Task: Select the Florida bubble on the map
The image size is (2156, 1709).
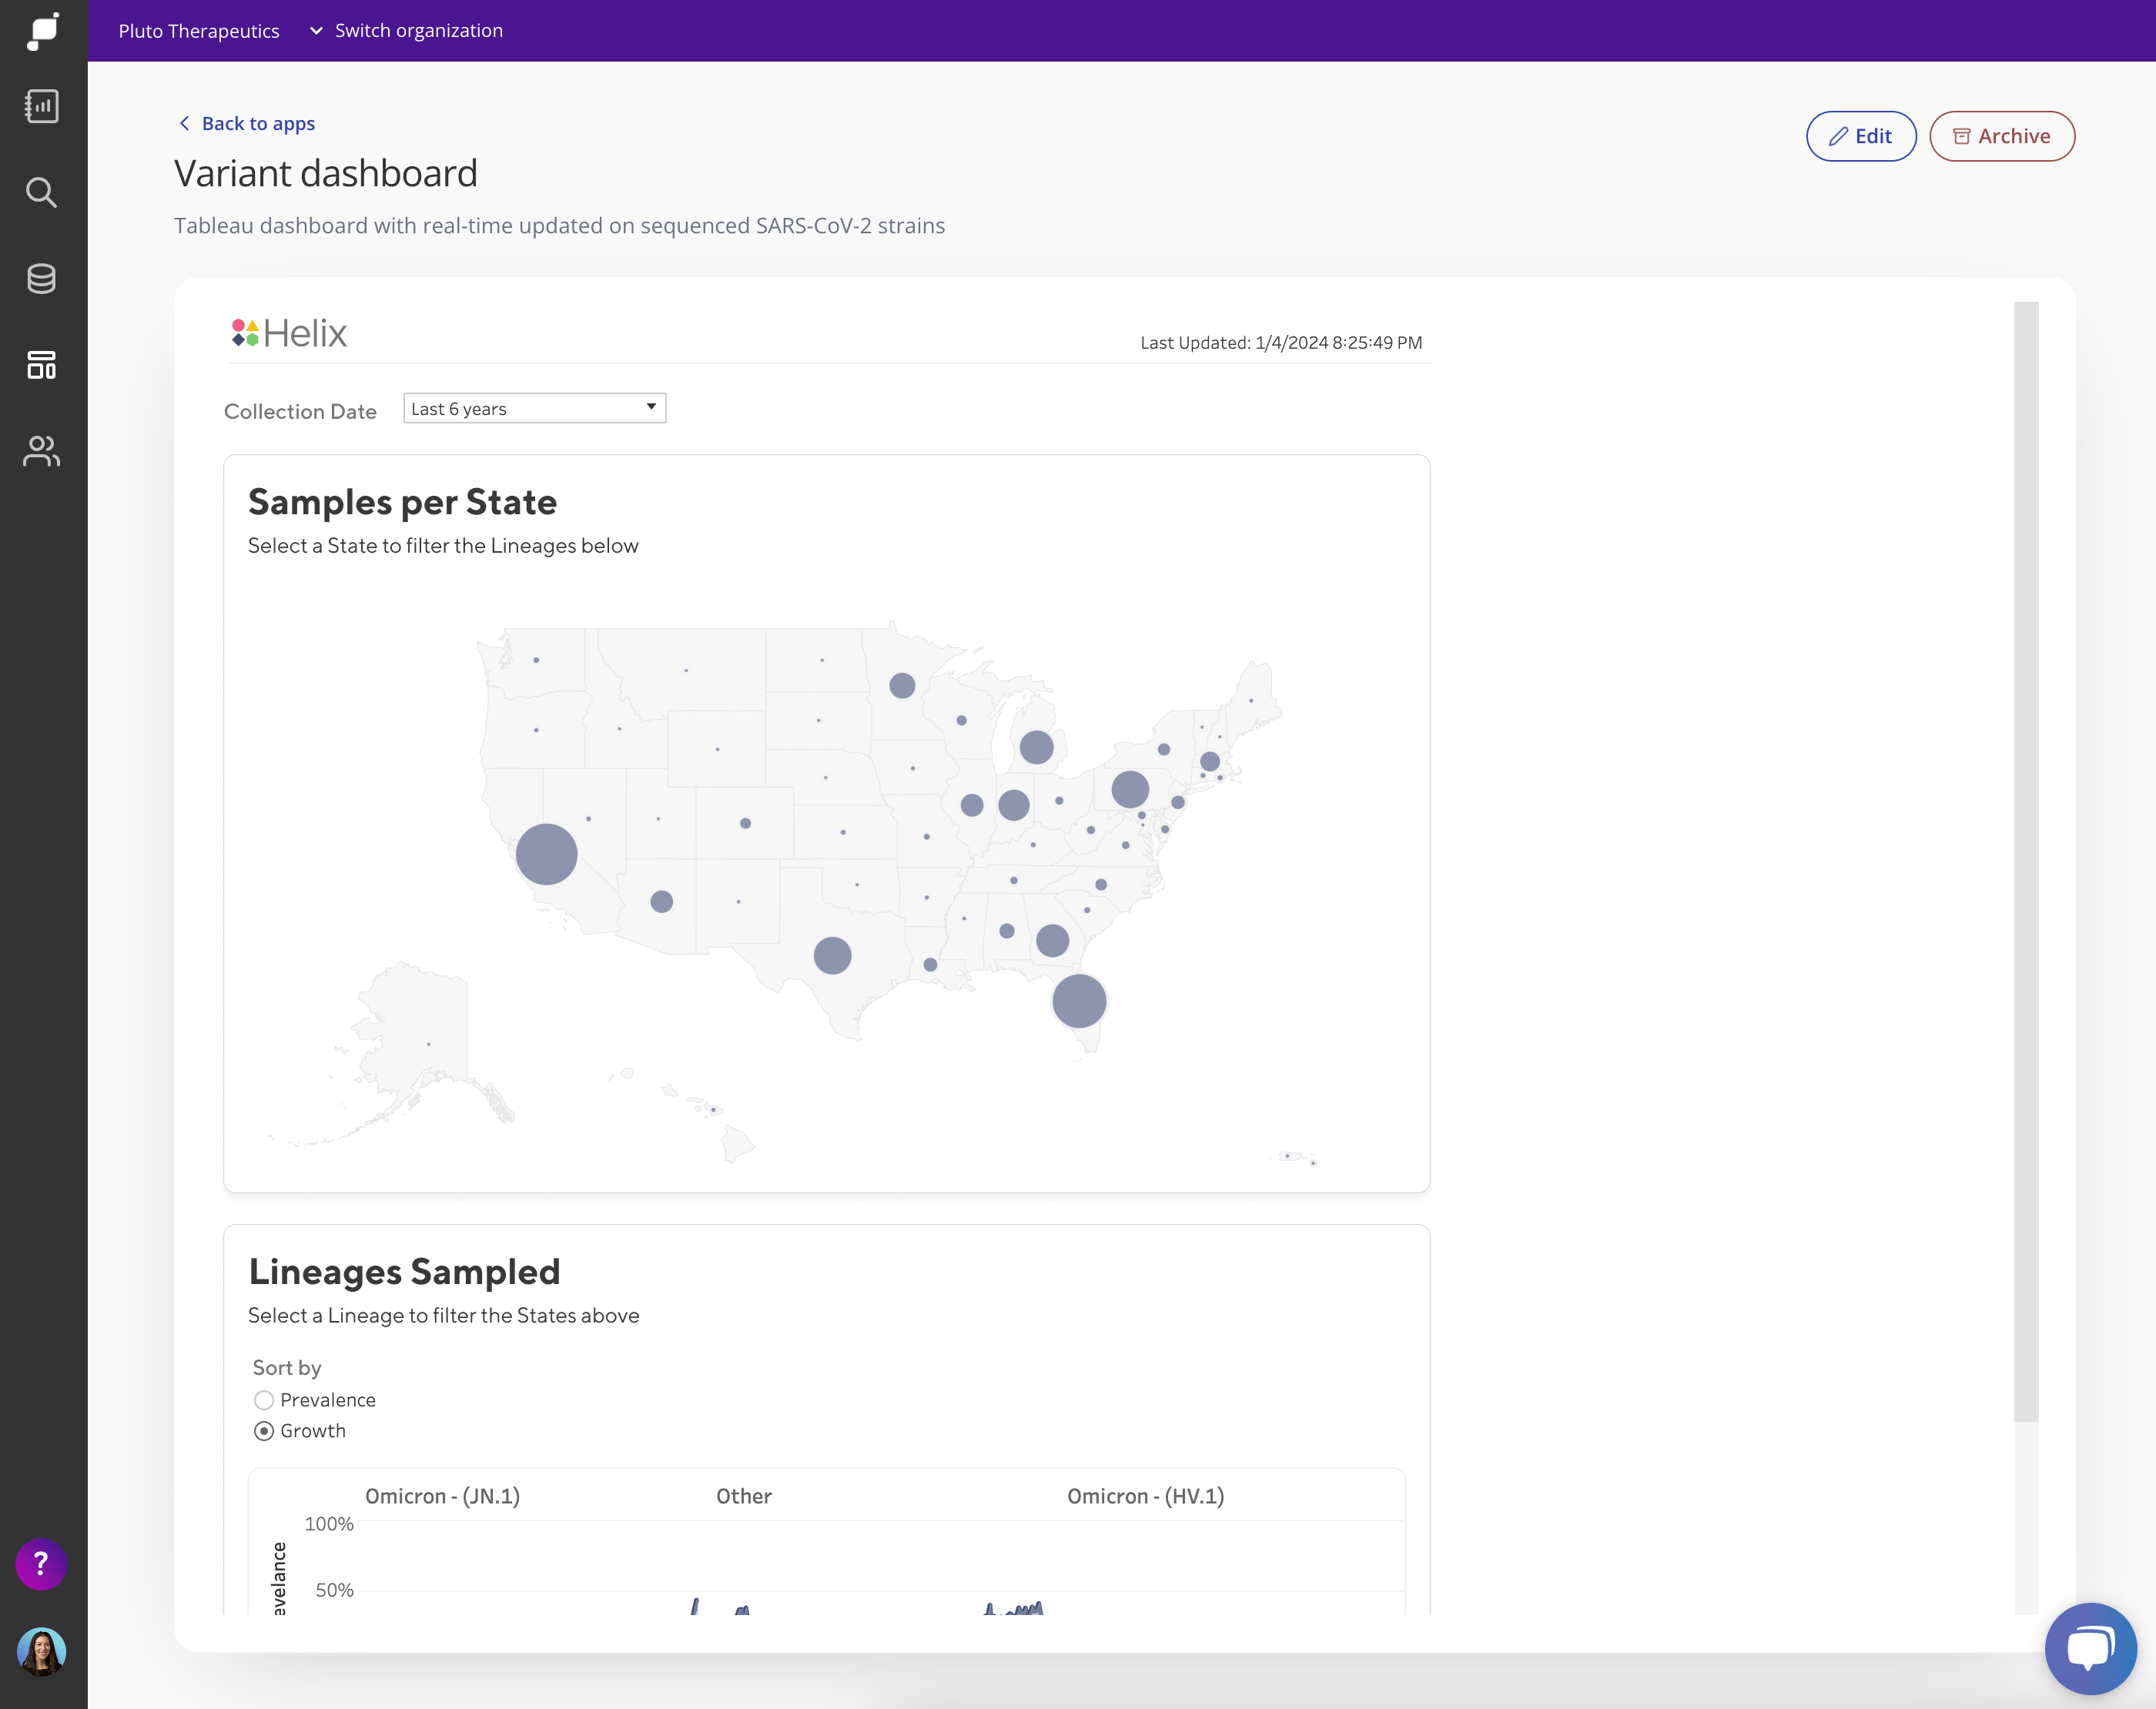Action: 1079,1001
